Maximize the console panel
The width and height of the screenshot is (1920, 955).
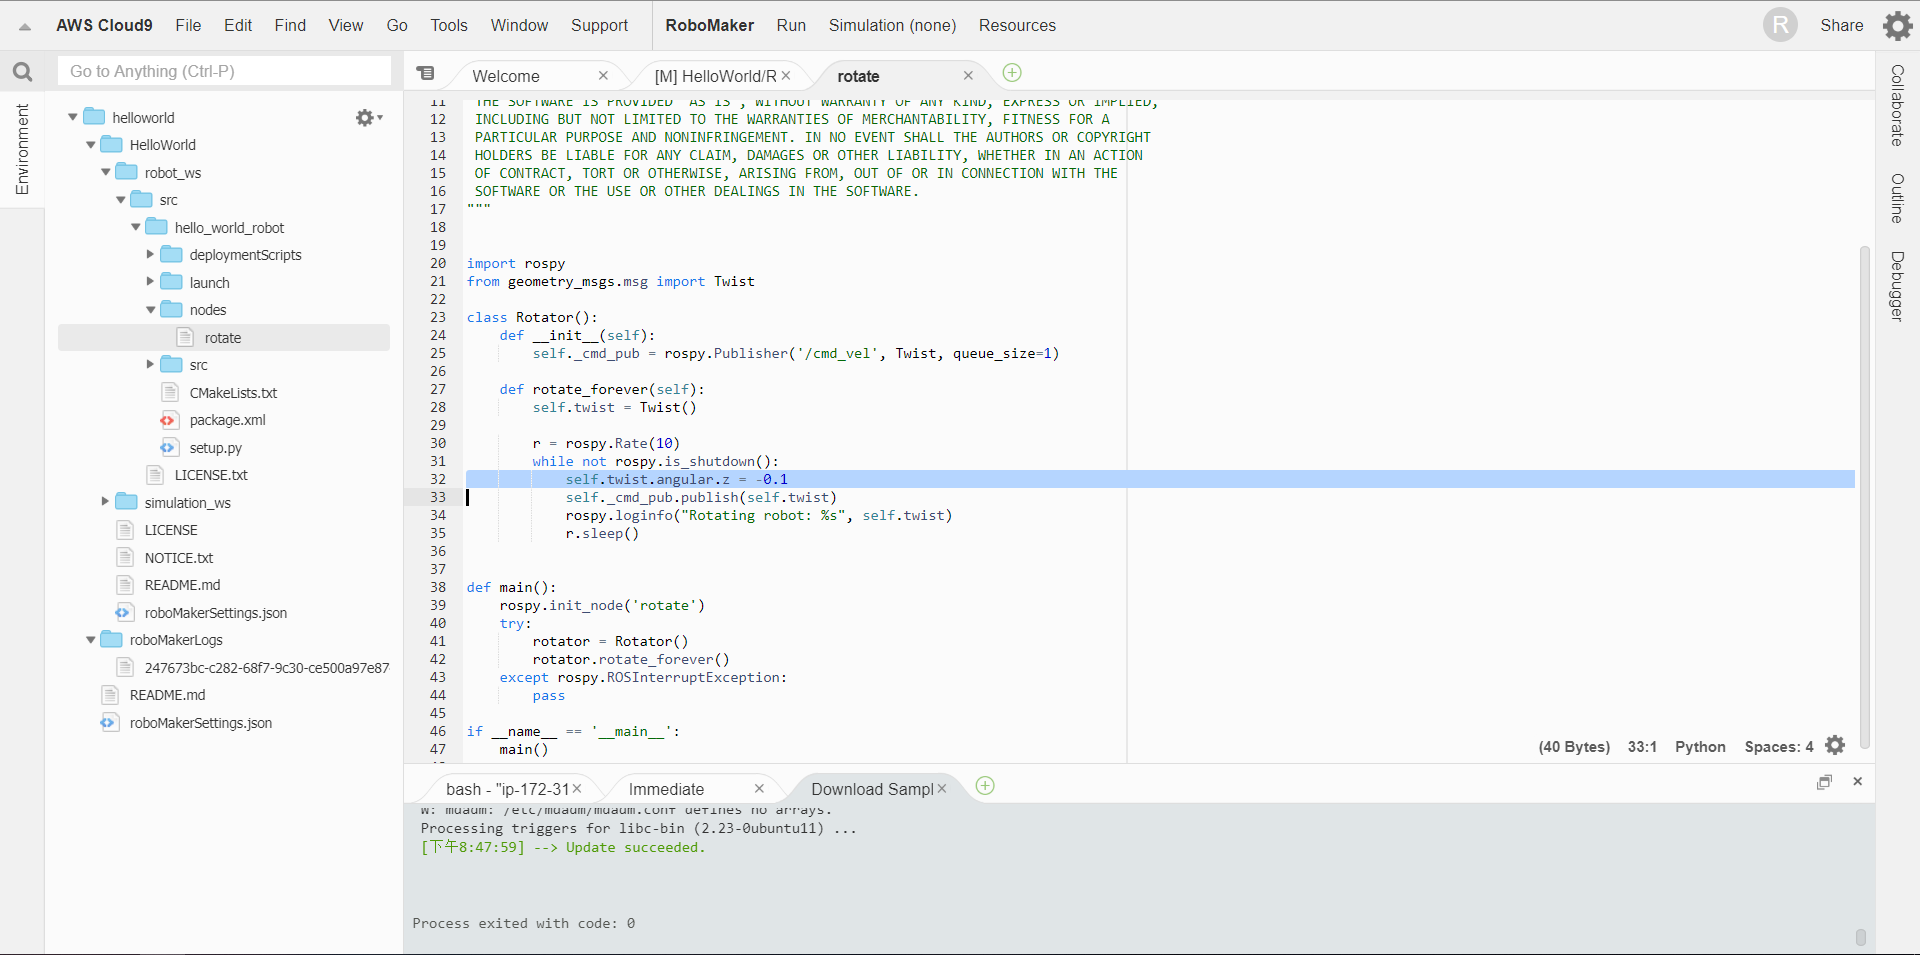click(x=1824, y=782)
